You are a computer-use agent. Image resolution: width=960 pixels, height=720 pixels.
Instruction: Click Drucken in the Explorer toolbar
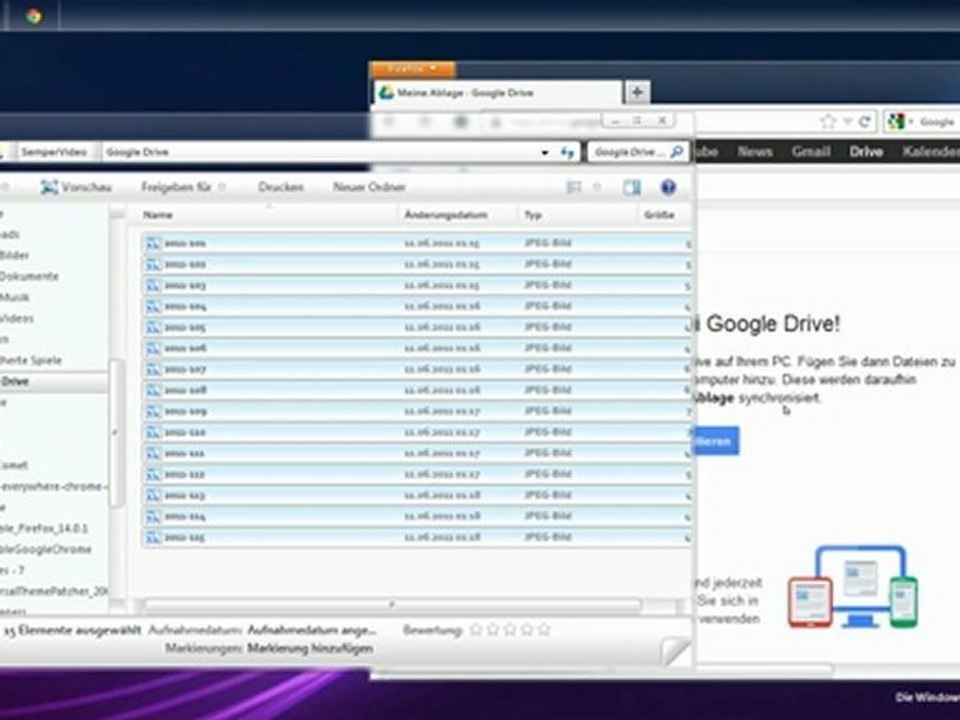tap(280, 187)
